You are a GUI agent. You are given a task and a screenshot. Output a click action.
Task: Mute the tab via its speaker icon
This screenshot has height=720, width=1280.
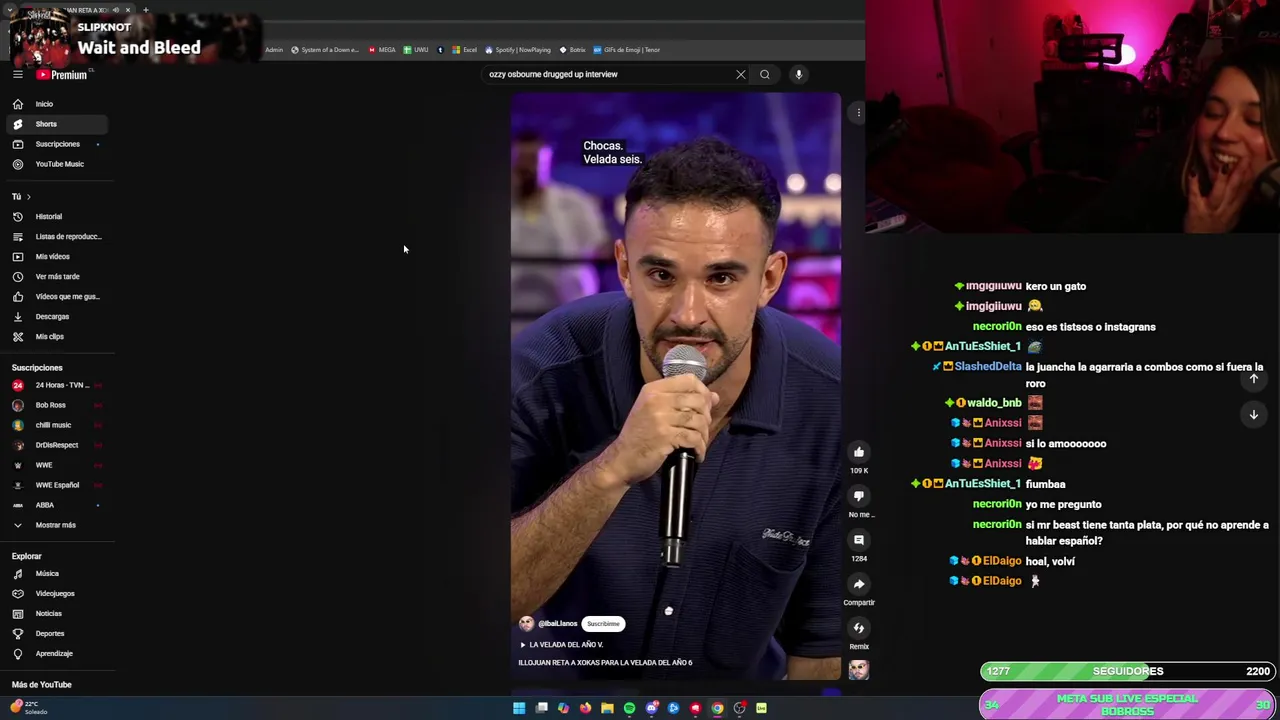(116, 10)
